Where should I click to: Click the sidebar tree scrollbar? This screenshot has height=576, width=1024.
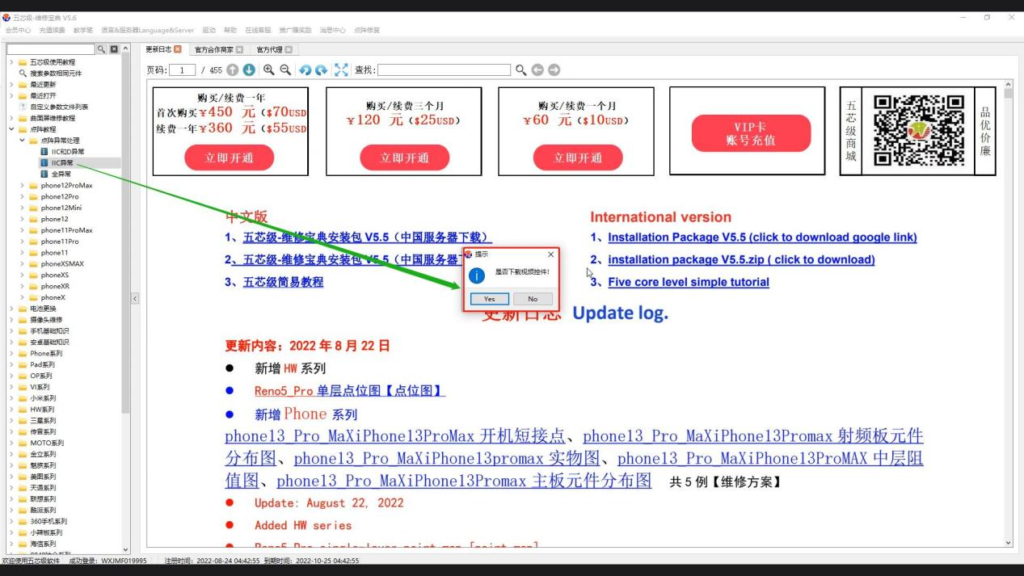[x=125, y=300]
